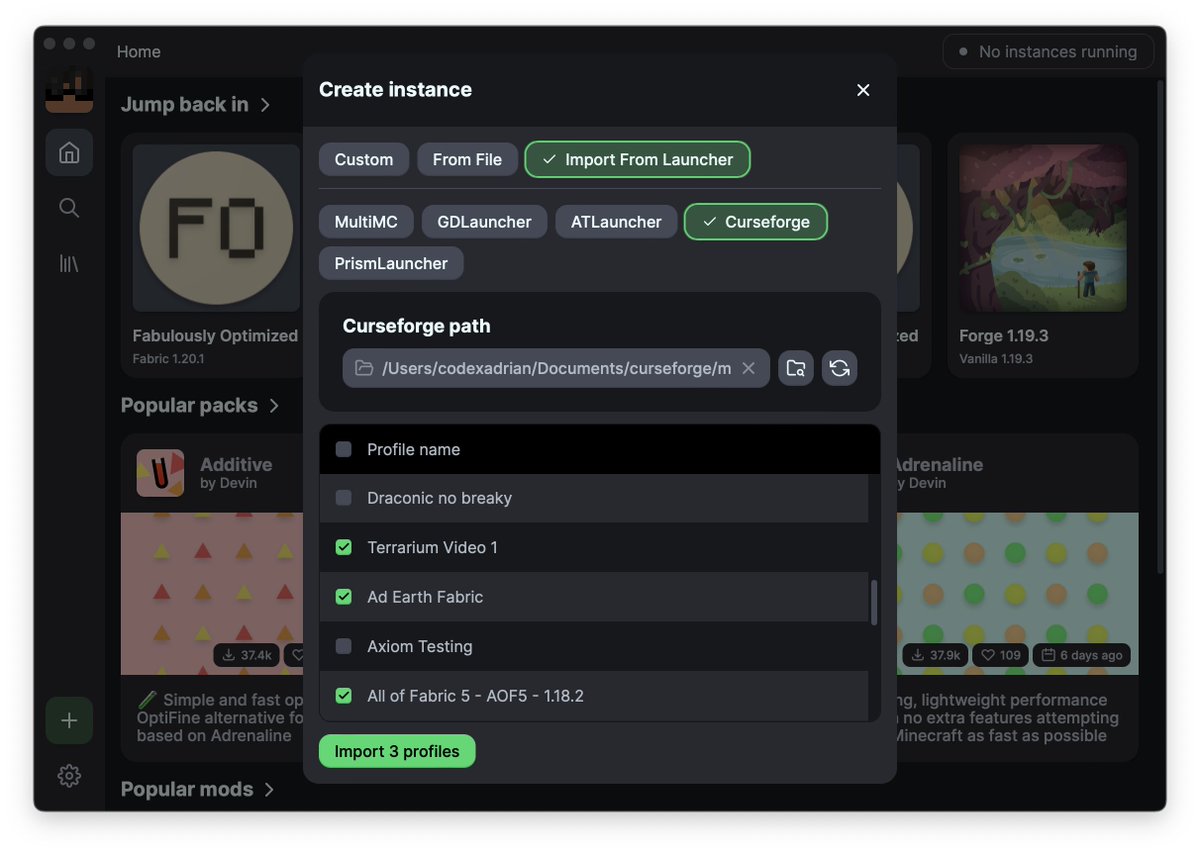Check the Axiom Testing profile
1200x853 pixels.
[x=344, y=647]
